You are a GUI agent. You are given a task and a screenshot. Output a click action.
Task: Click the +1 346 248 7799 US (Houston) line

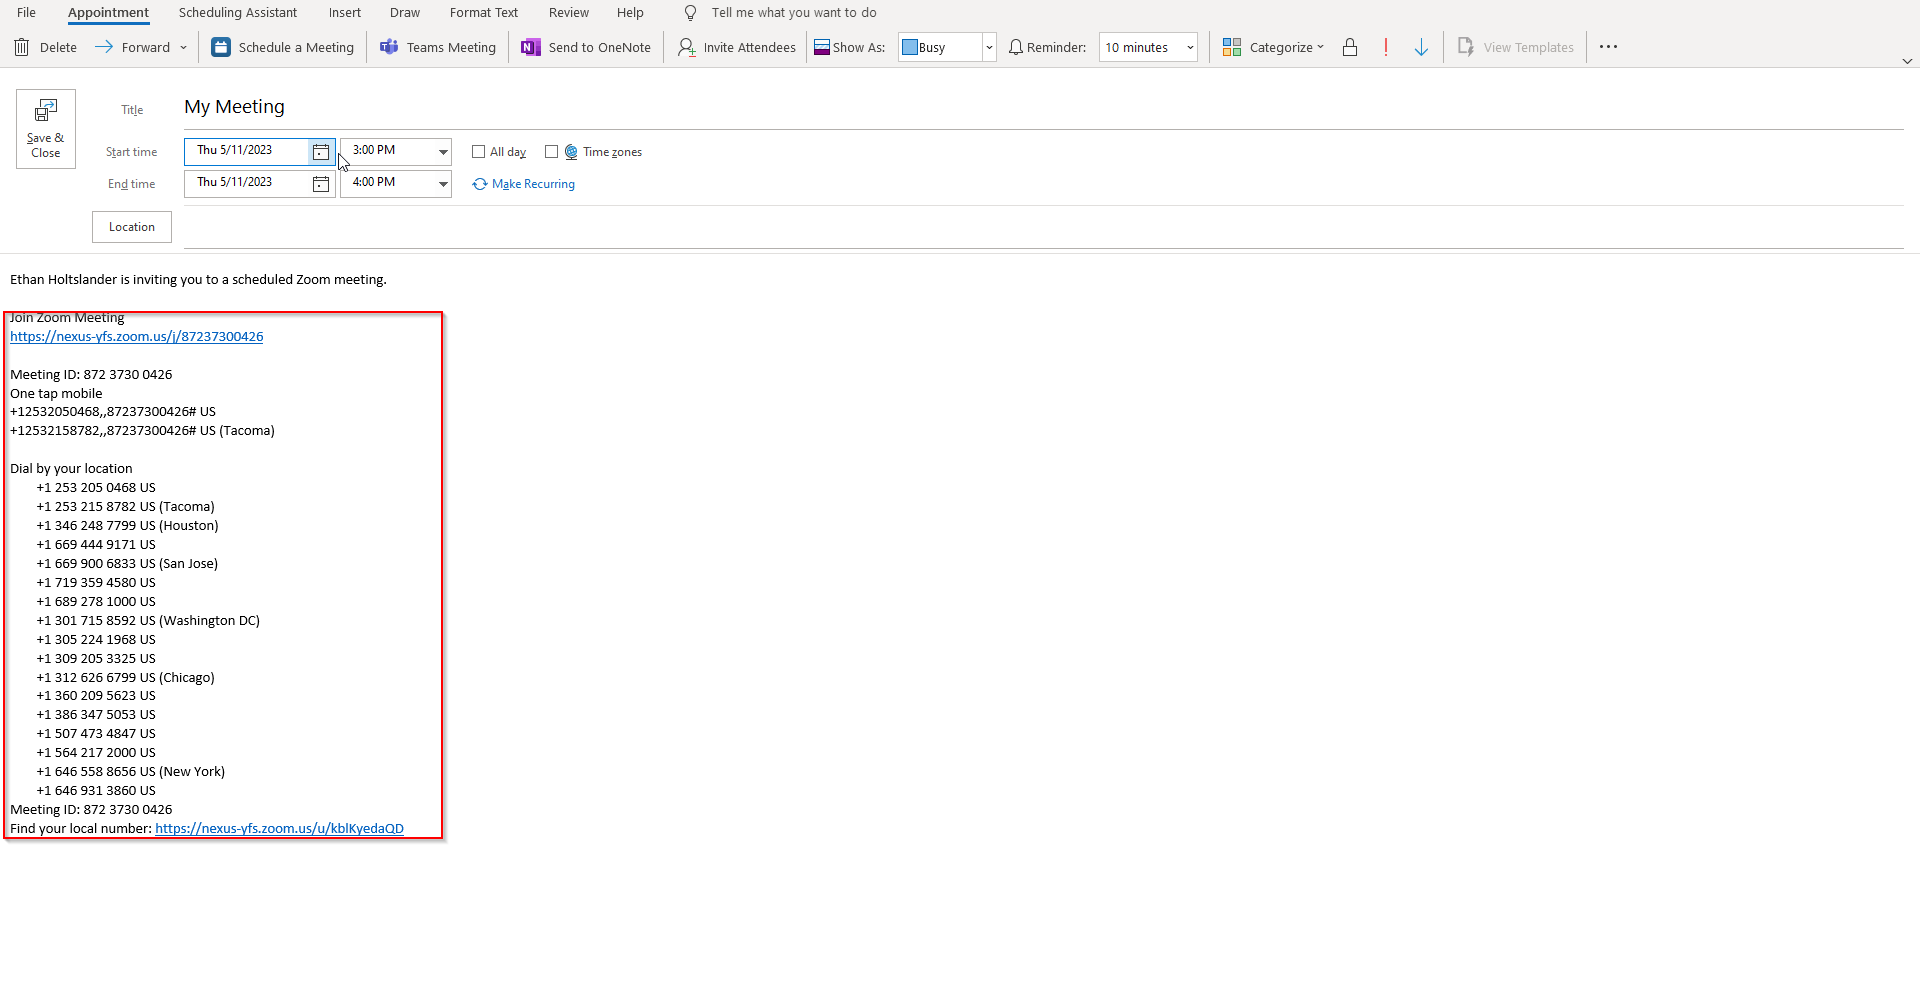coord(128,526)
